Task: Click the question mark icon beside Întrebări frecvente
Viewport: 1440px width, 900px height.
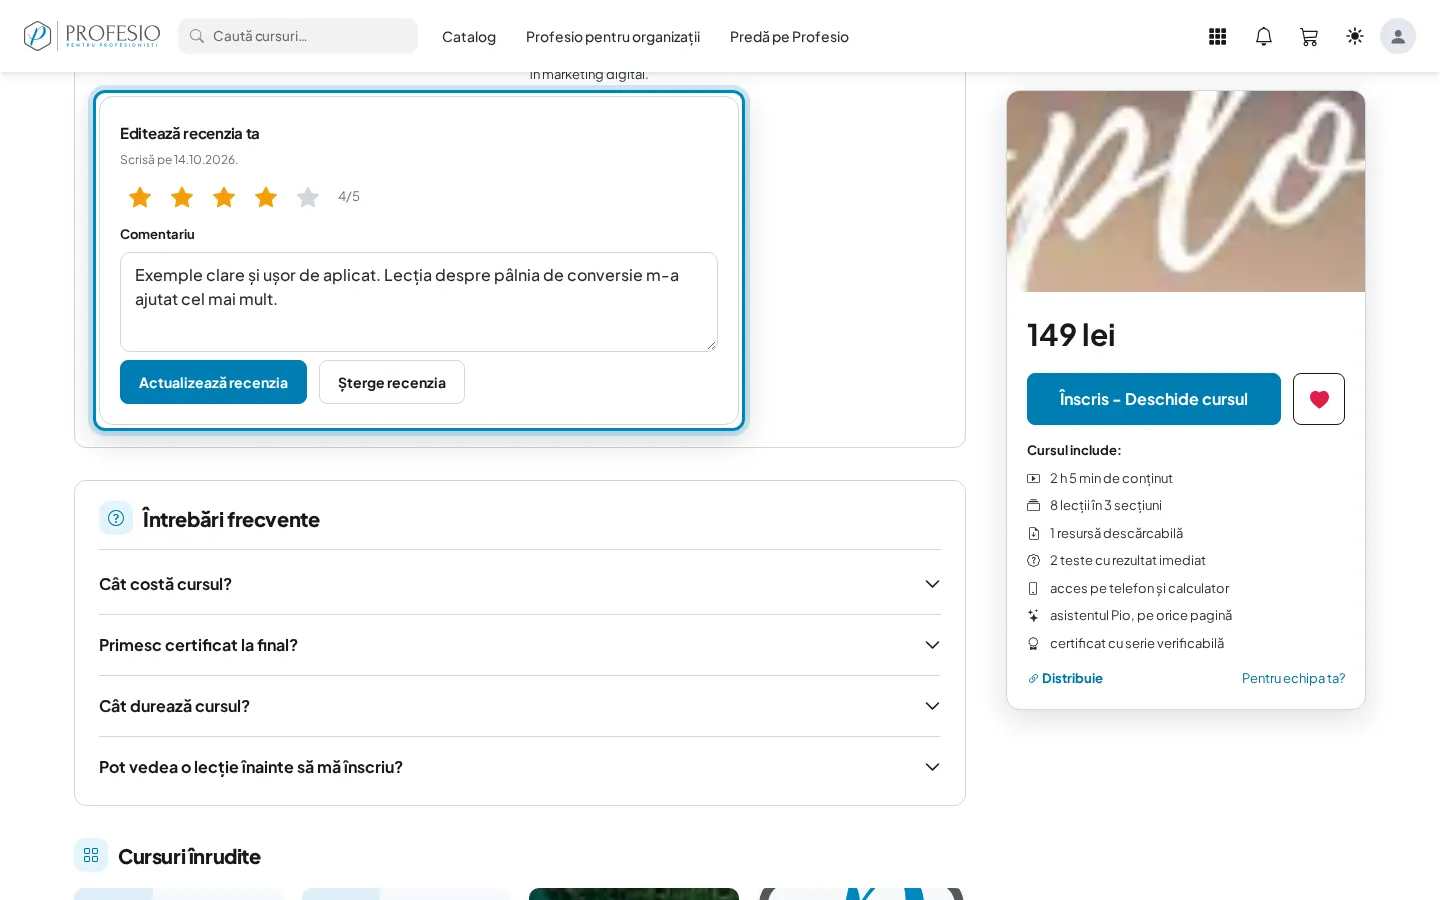Action: [x=116, y=518]
